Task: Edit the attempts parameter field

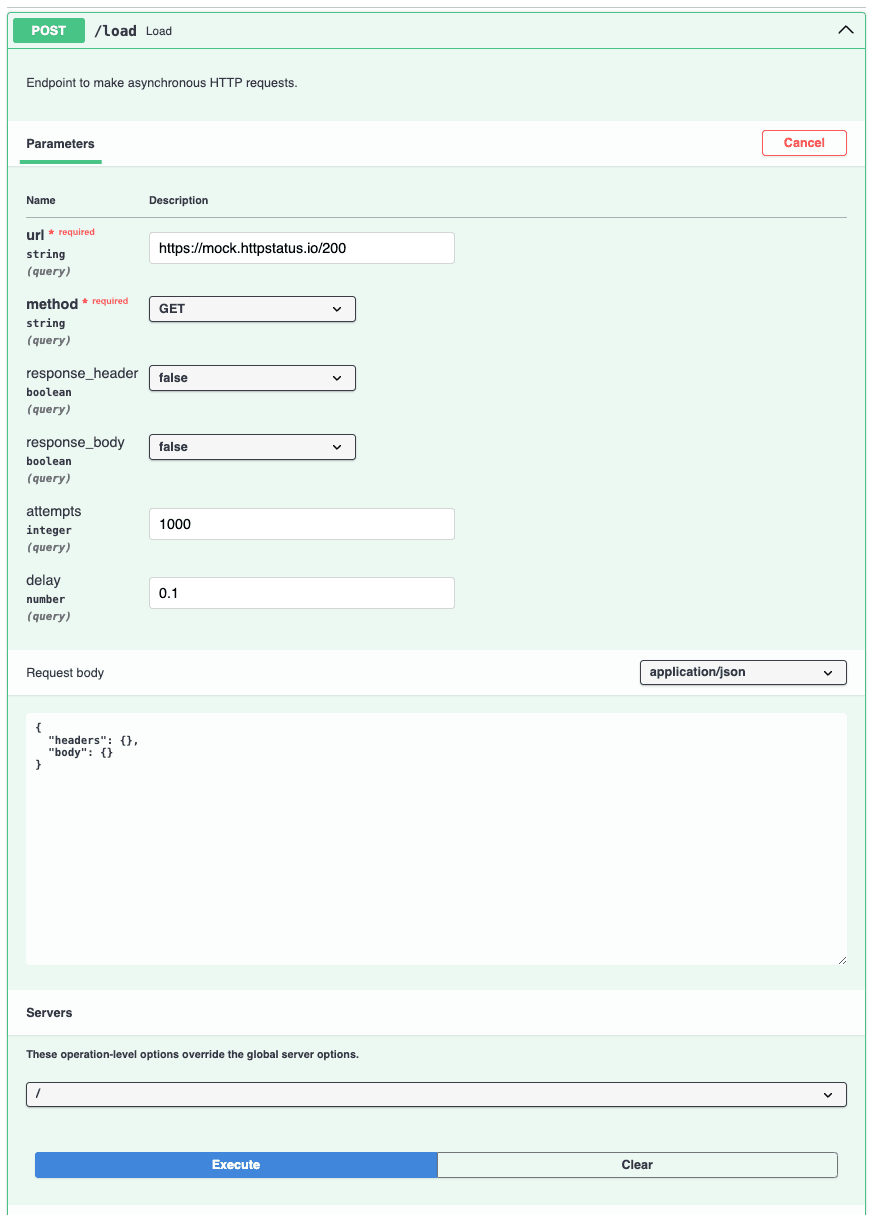Action: (301, 523)
